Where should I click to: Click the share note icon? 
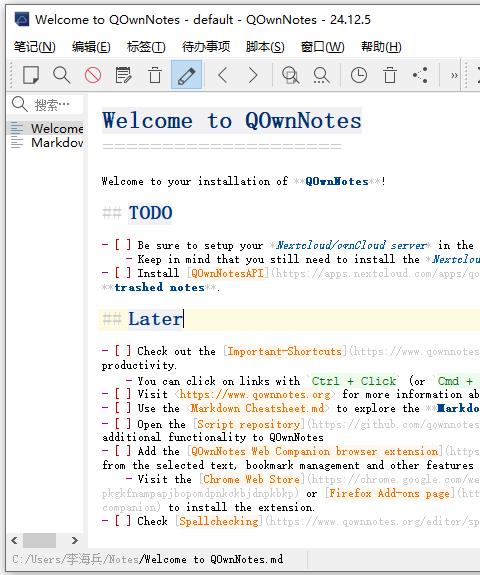click(420, 75)
